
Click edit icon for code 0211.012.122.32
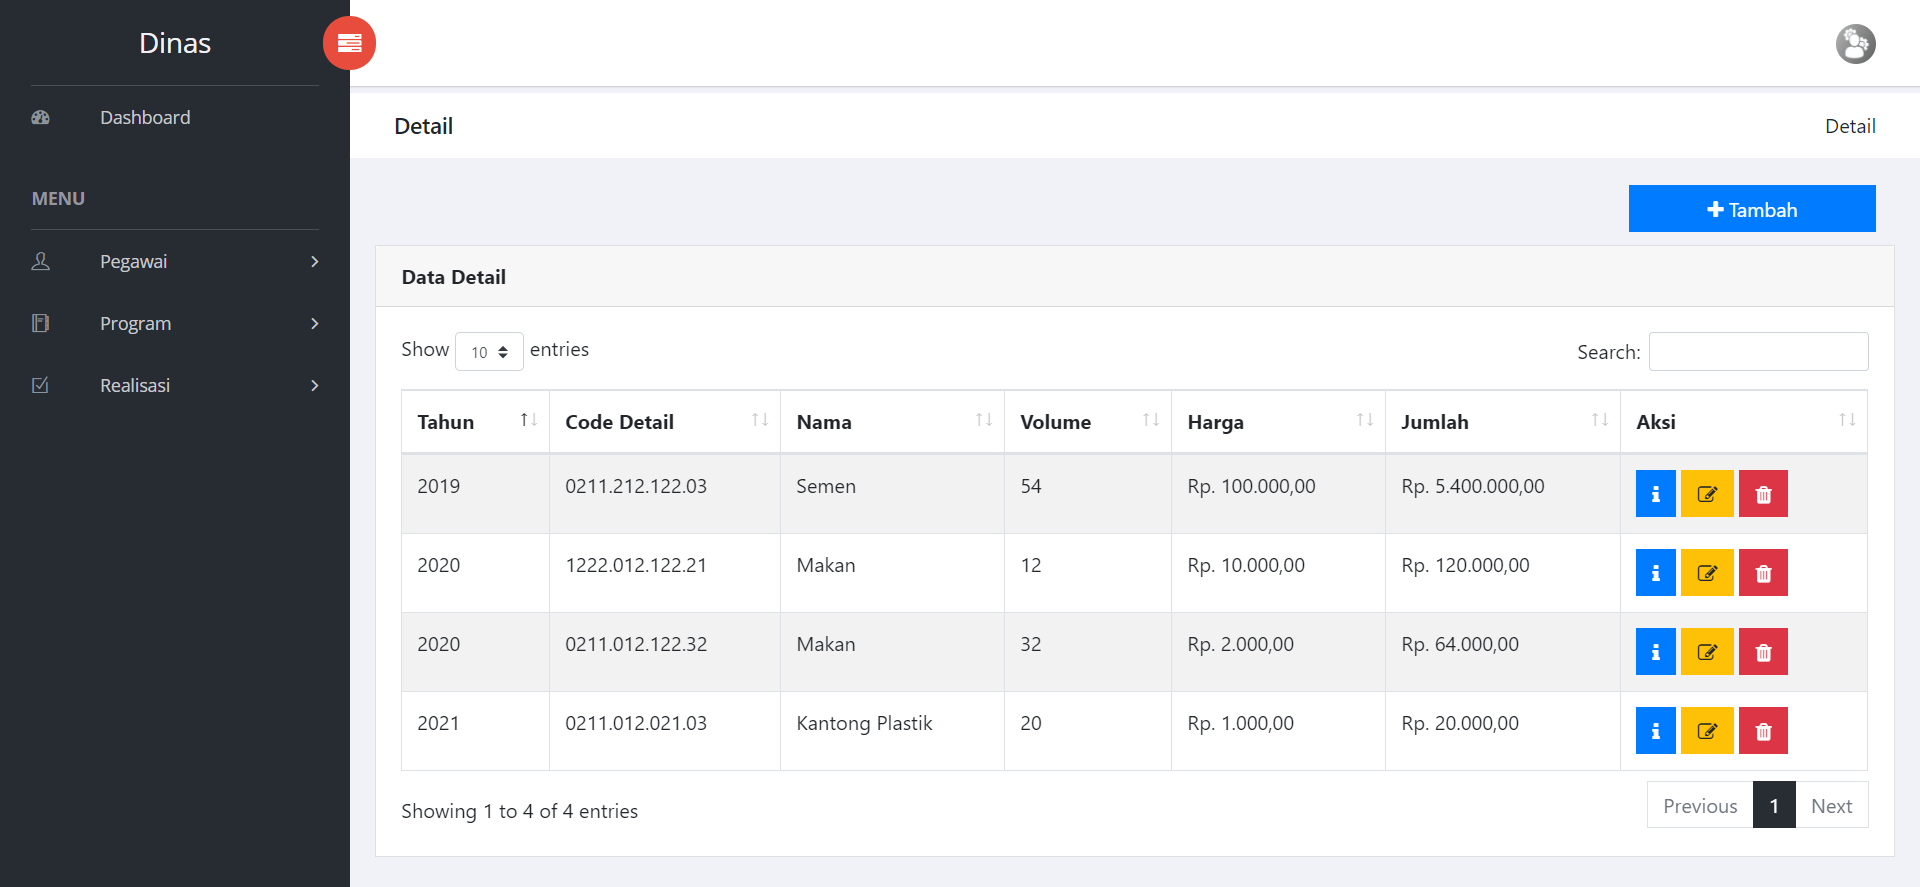point(1706,652)
